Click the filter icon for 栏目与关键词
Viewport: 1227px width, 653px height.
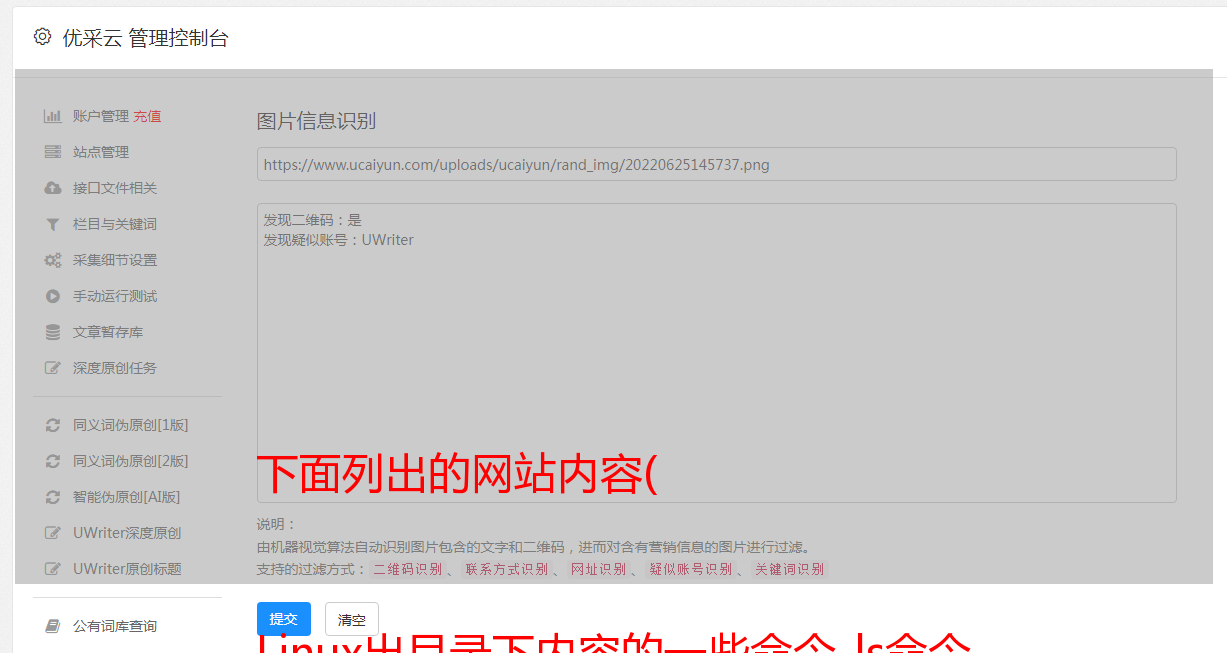[53, 224]
